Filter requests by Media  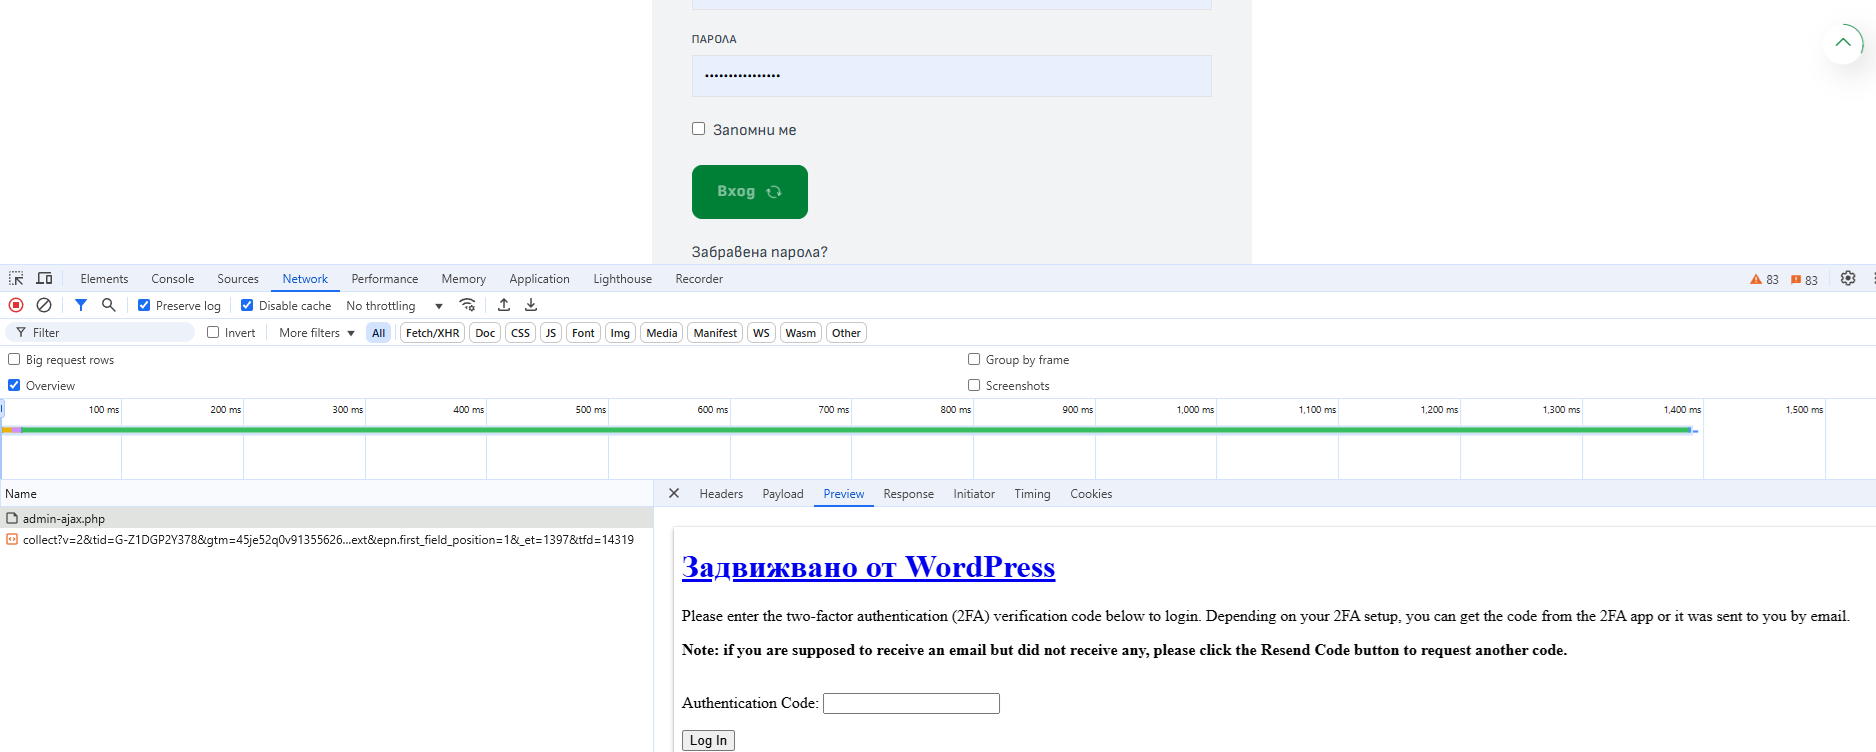tap(662, 333)
